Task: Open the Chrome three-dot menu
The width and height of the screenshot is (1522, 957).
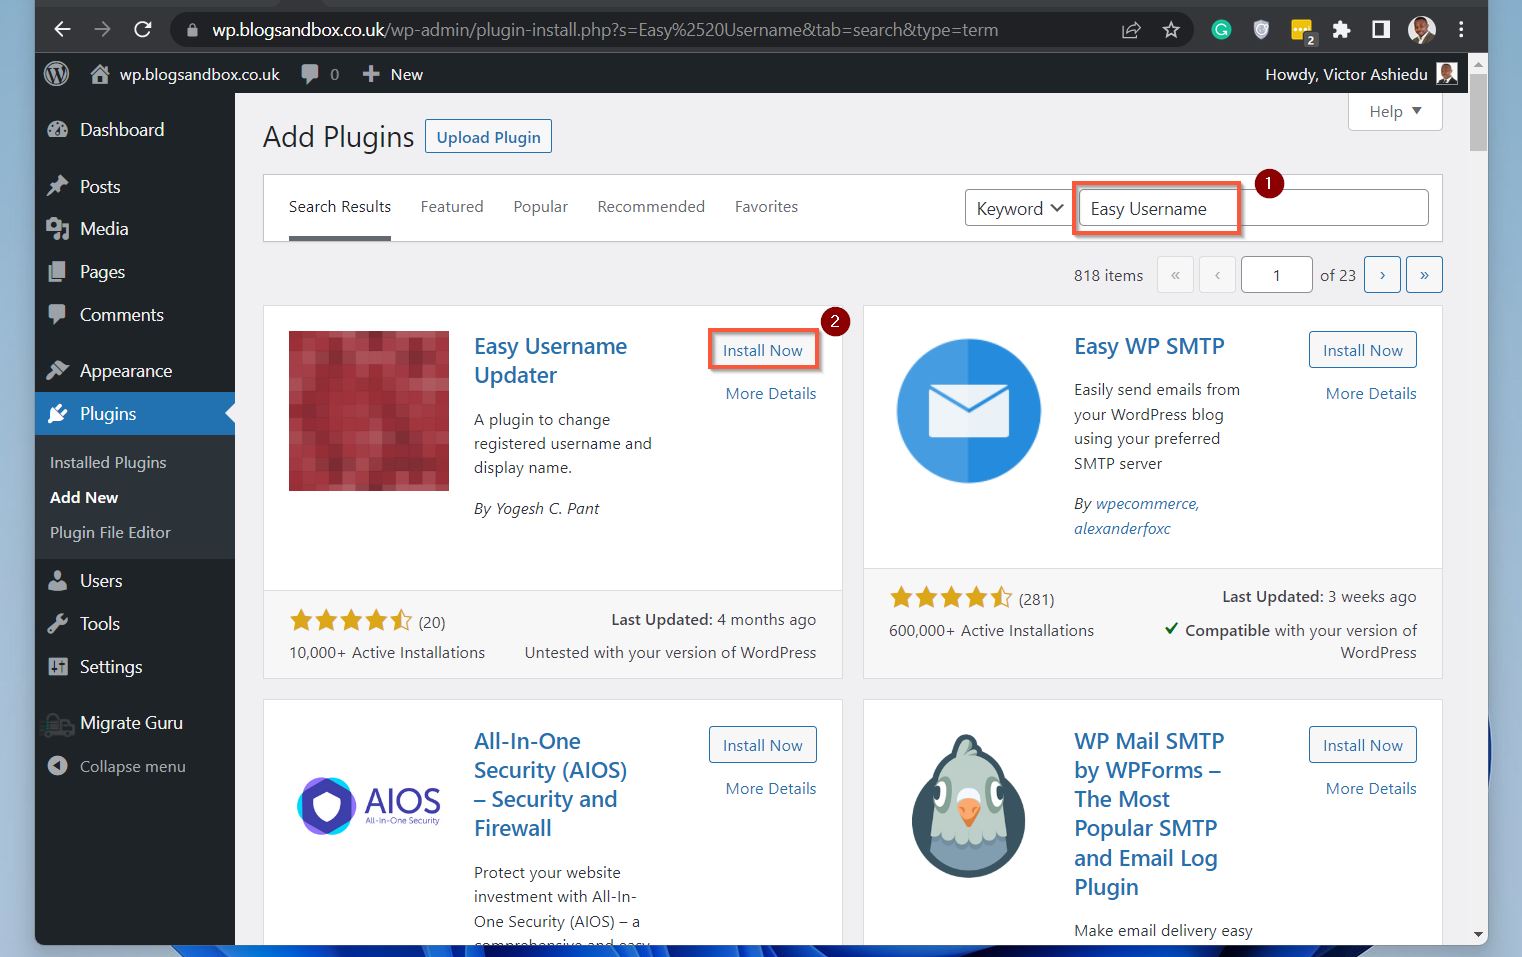Action: pos(1461,30)
